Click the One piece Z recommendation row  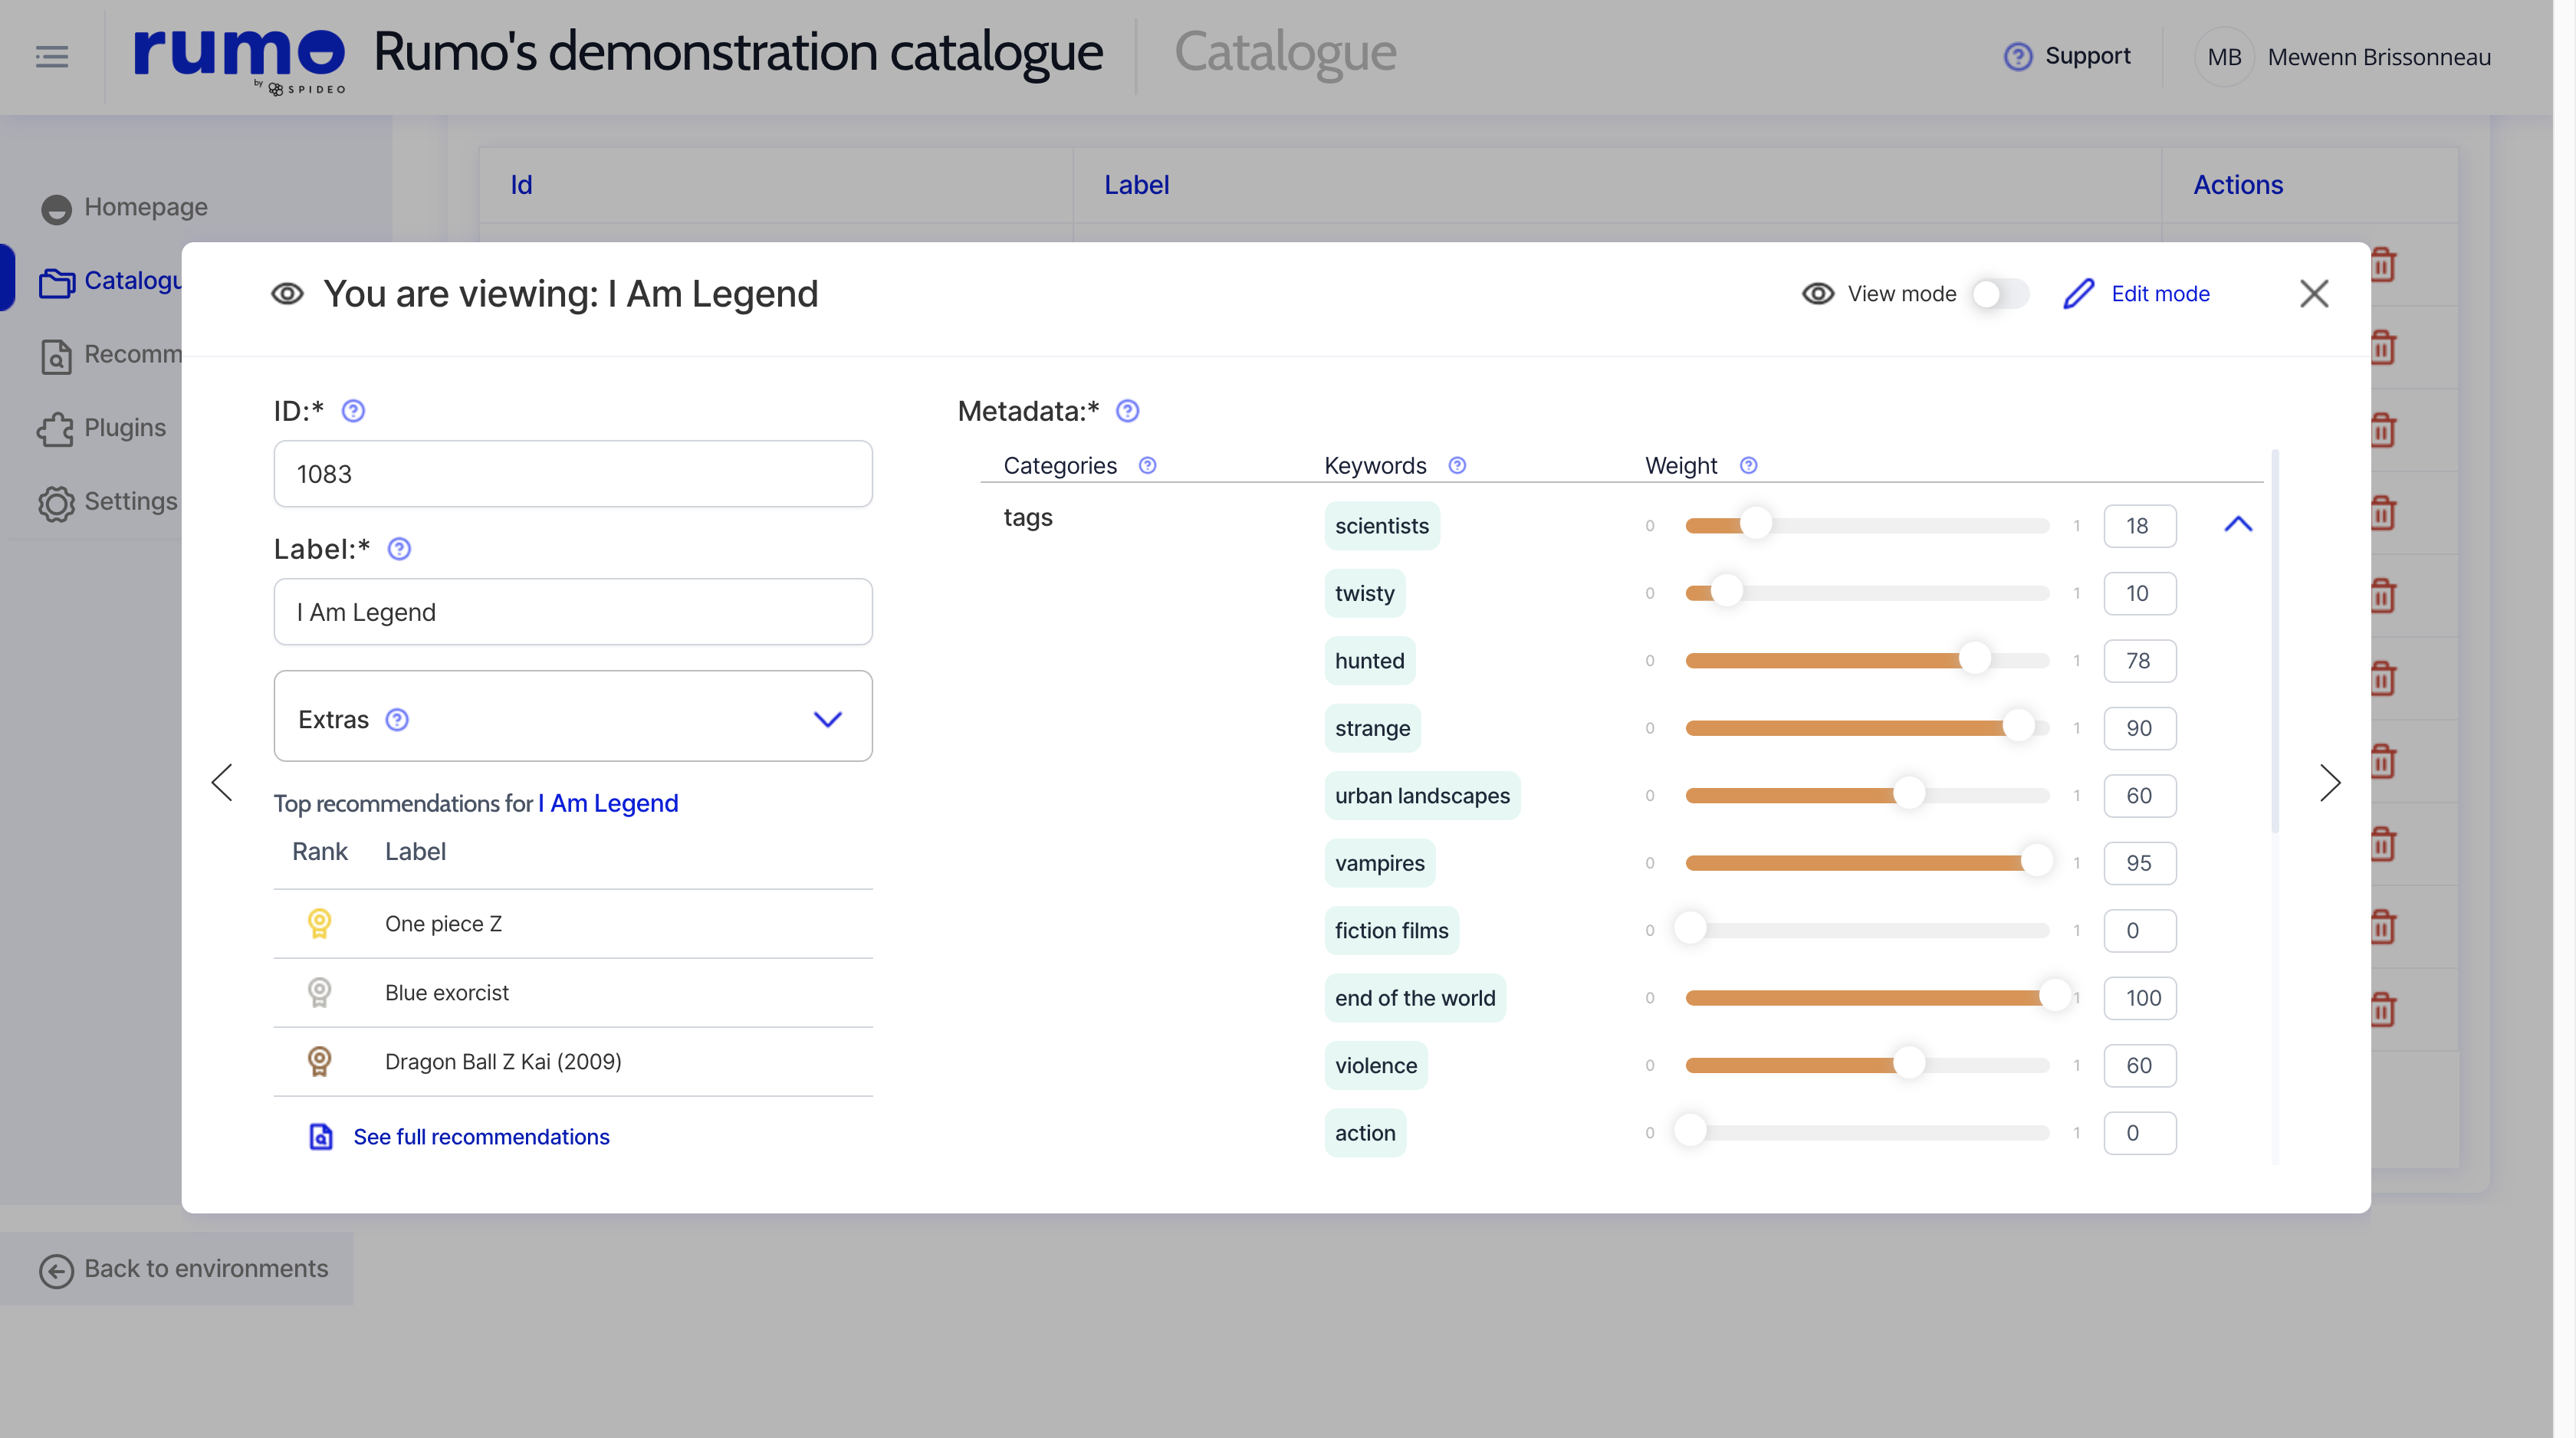[x=573, y=924]
